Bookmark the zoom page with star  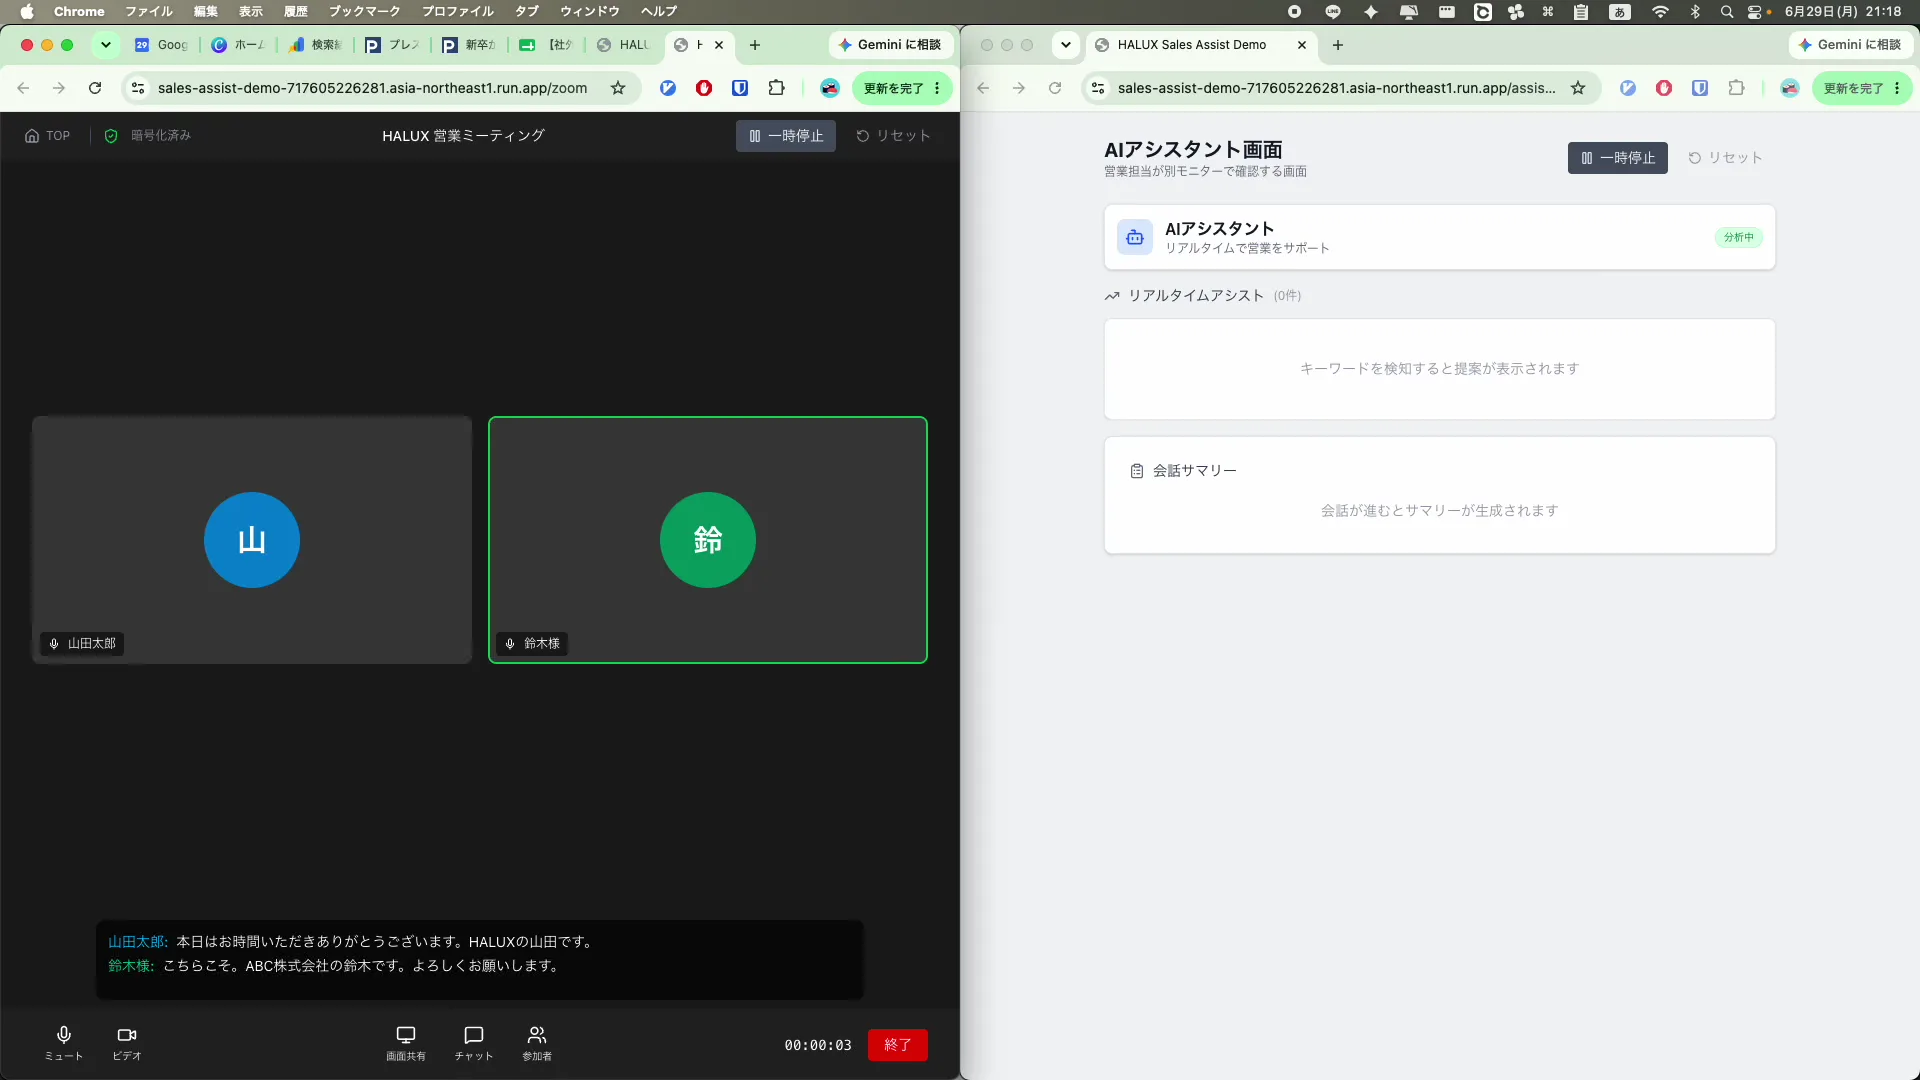pos(618,88)
